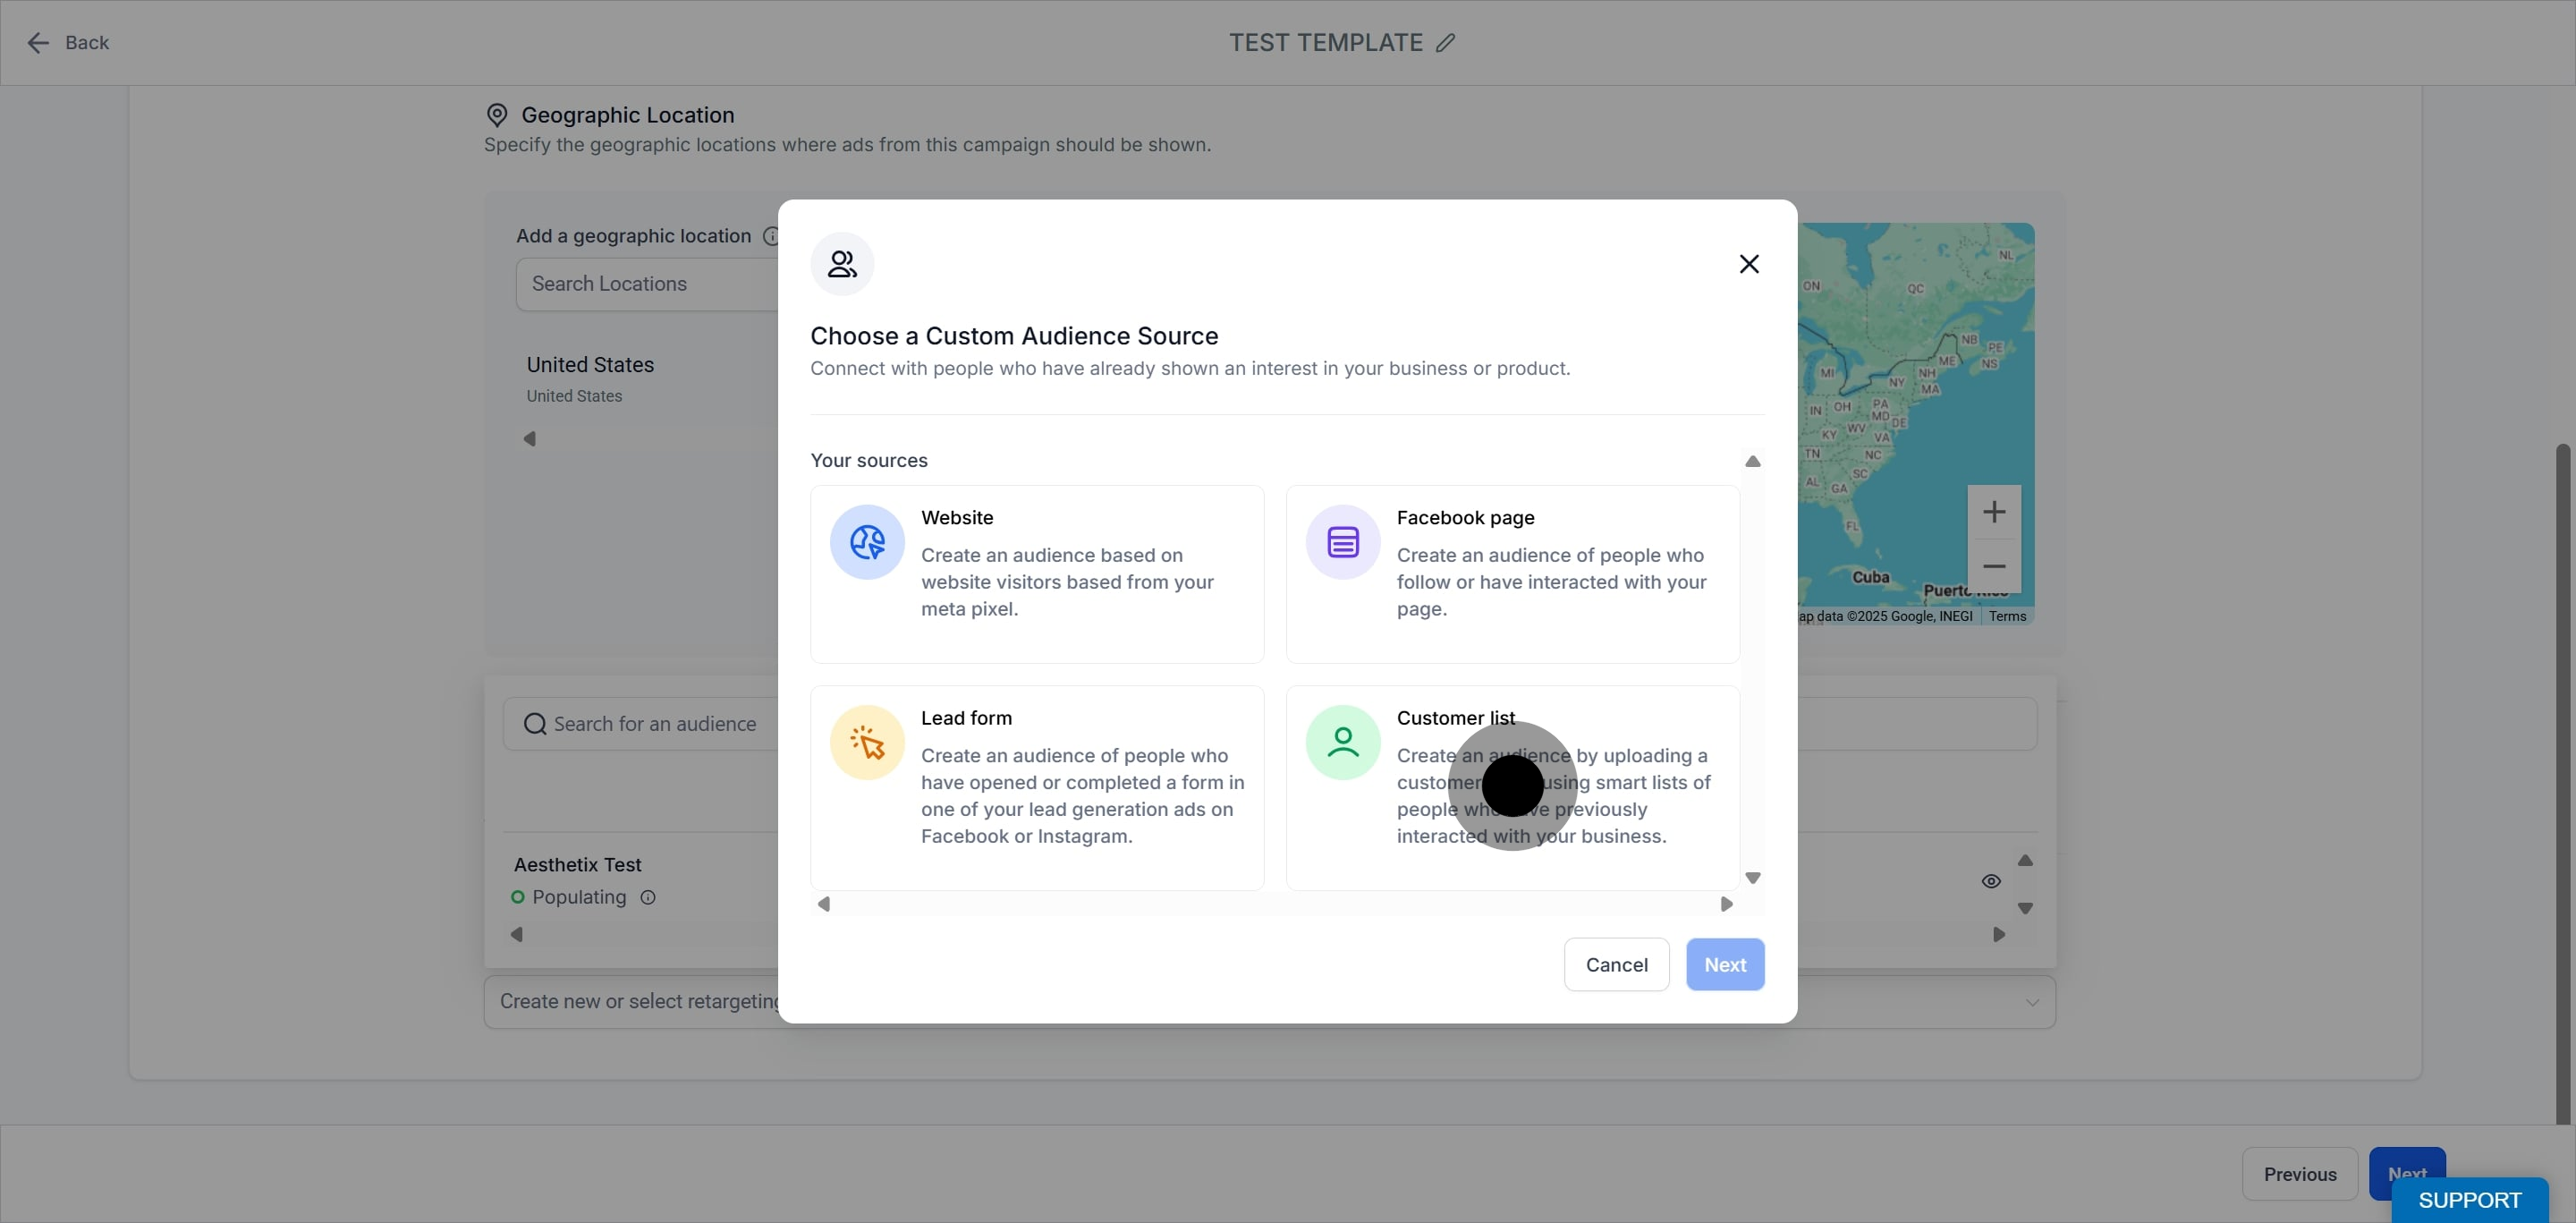
Task: Zoom in on the map
Action: coord(1994,512)
